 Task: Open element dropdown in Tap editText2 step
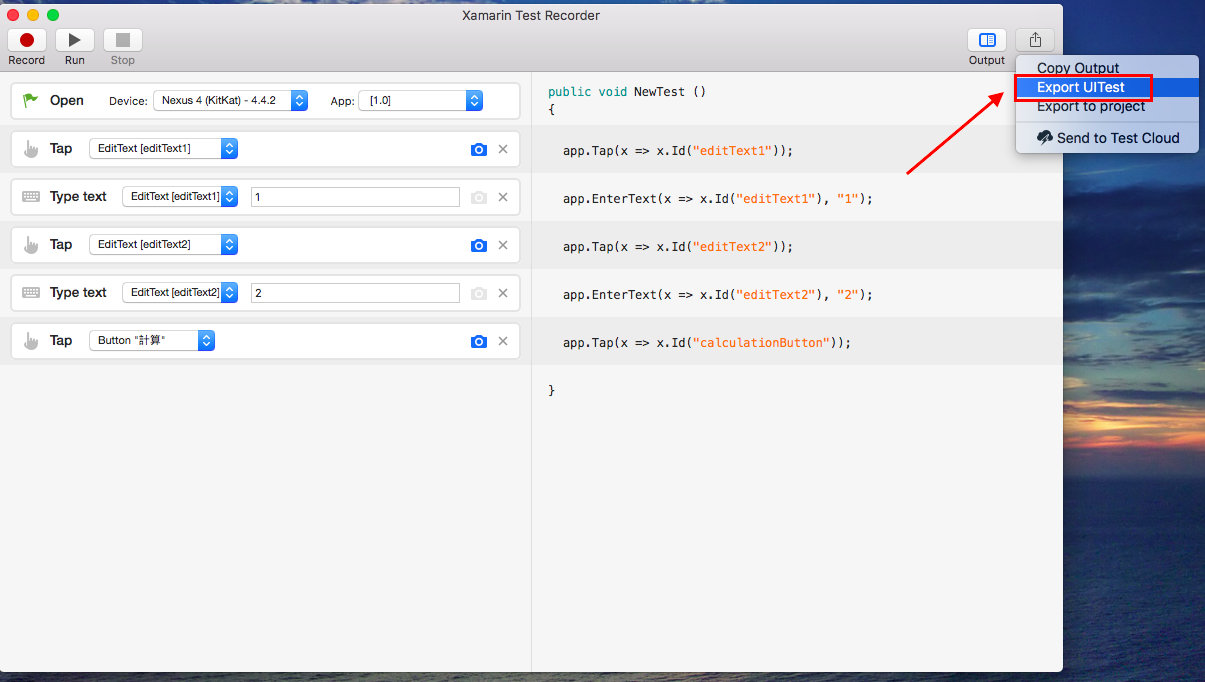coord(163,244)
